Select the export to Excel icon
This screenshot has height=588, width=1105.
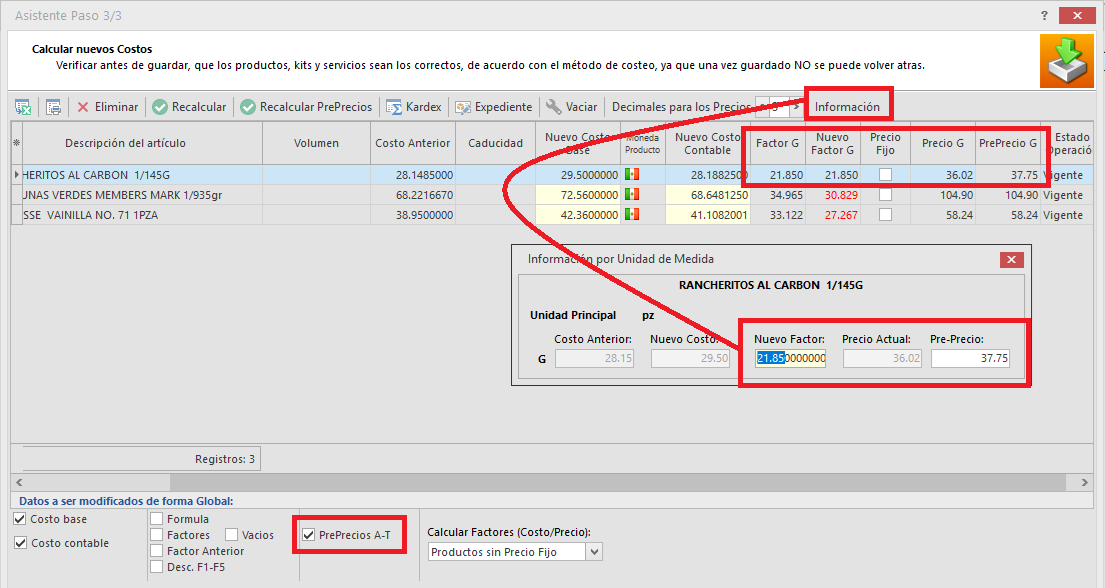[x=23, y=107]
